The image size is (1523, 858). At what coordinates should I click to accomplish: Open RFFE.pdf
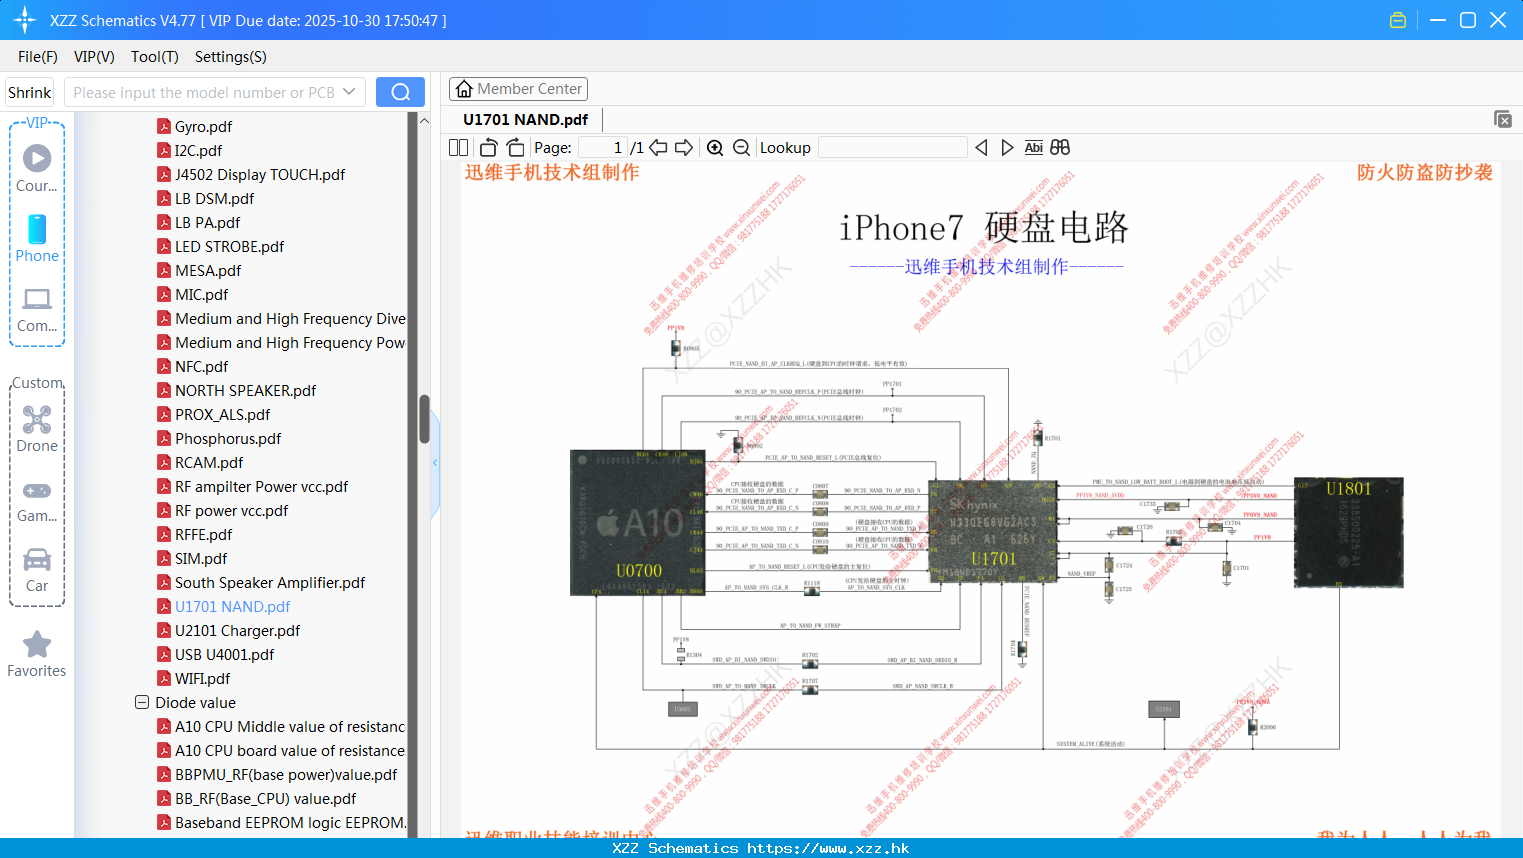(203, 534)
